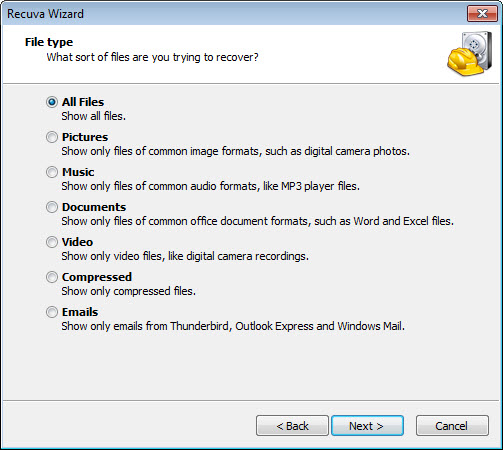Select the All Files radio button
The width and height of the screenshot is (503, 450).
coord(52,102)
